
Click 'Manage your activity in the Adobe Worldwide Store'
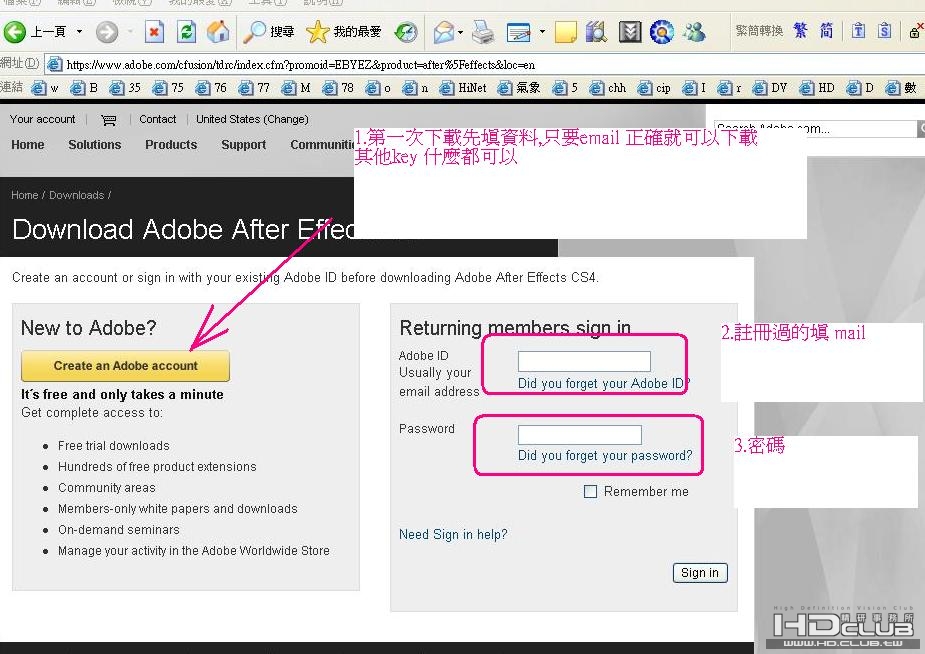click(193, 551)
